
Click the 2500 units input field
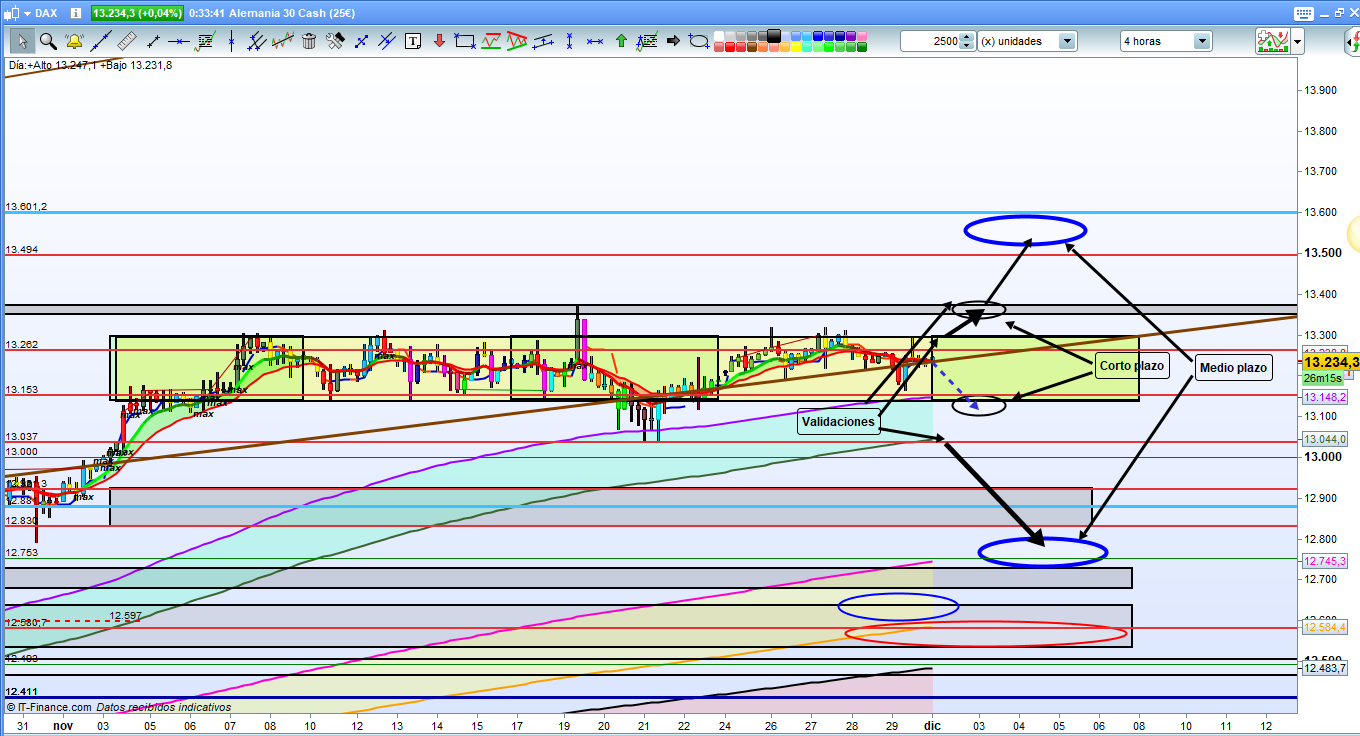pos(930,41)
